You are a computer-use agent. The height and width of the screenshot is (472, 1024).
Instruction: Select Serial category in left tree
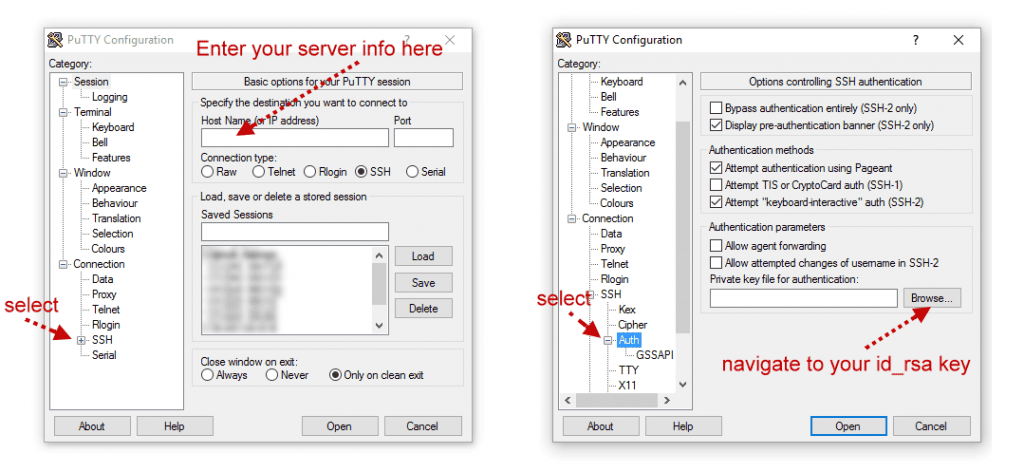click(x=104, y=355)
